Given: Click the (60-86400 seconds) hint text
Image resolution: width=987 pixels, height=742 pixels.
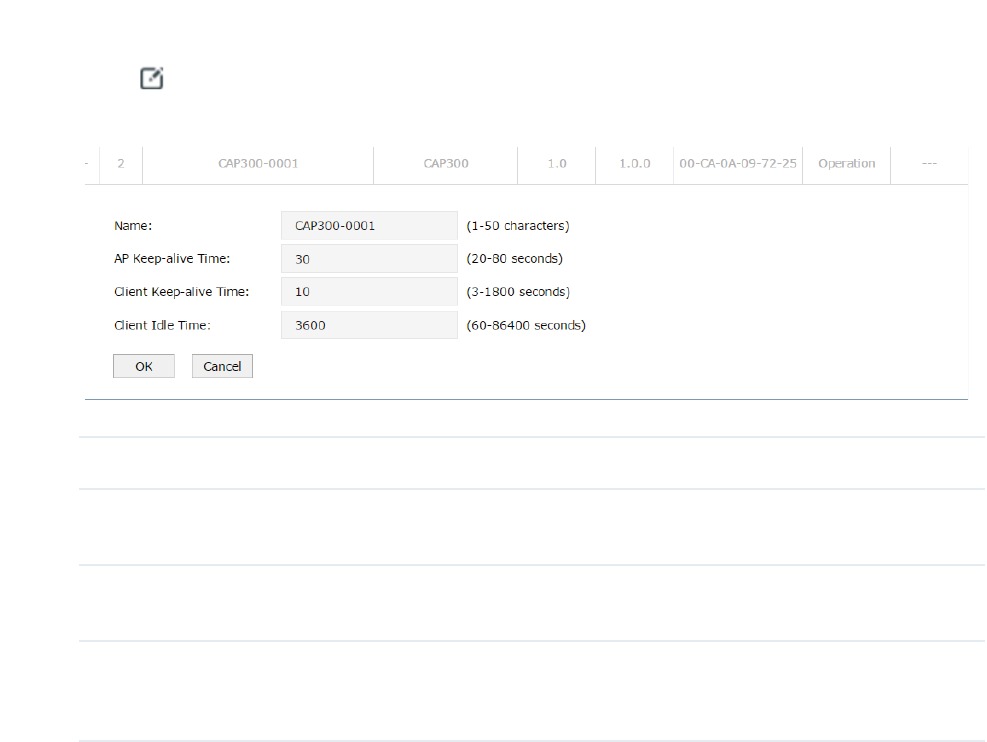Looking at the screenshot, I should [x=526, y=325].
